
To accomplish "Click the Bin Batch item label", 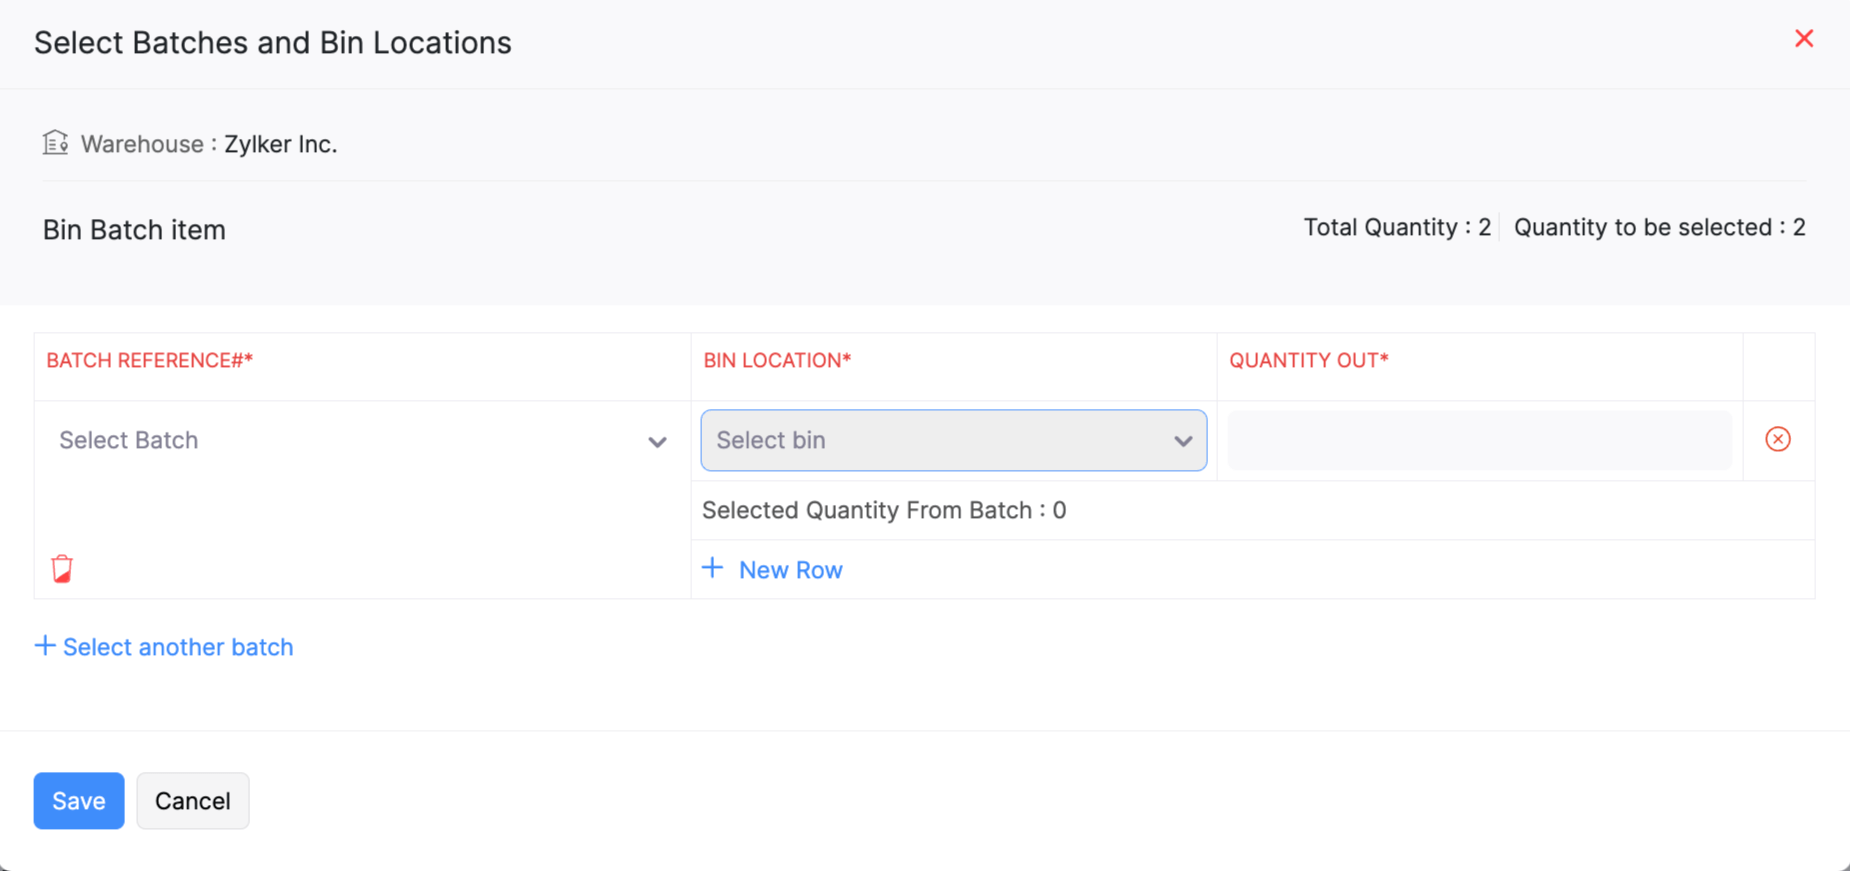I will [x=133, y=229].
